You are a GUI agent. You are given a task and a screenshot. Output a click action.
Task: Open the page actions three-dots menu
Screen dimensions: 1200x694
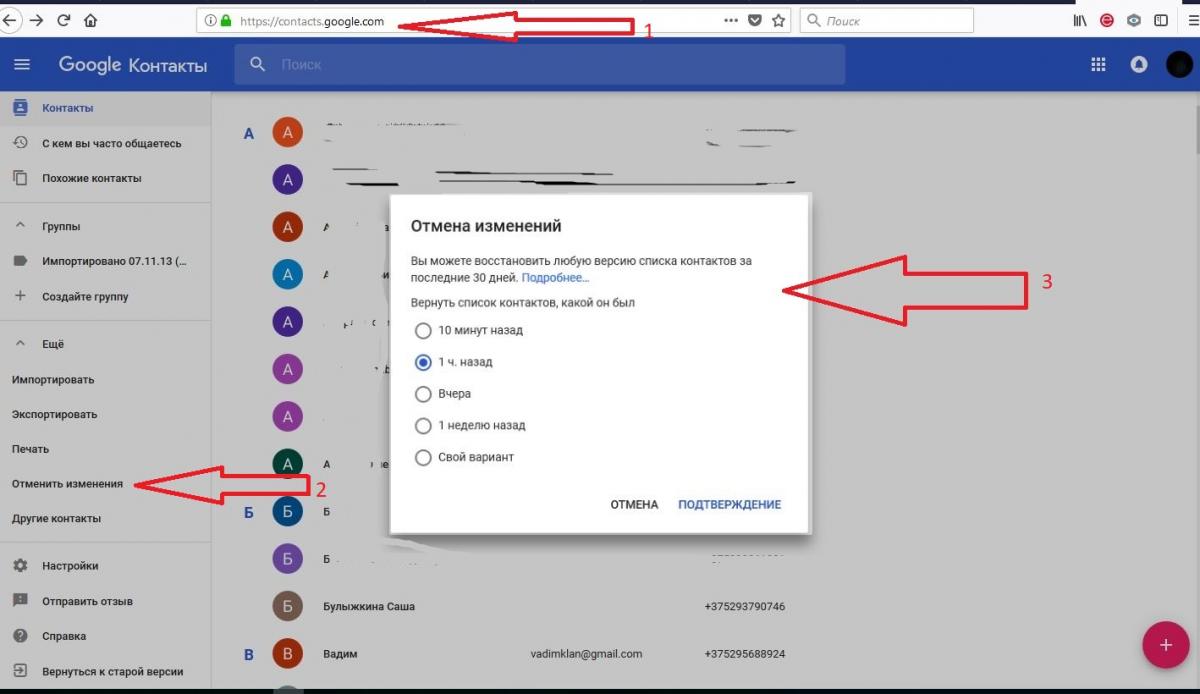[731, 20]
